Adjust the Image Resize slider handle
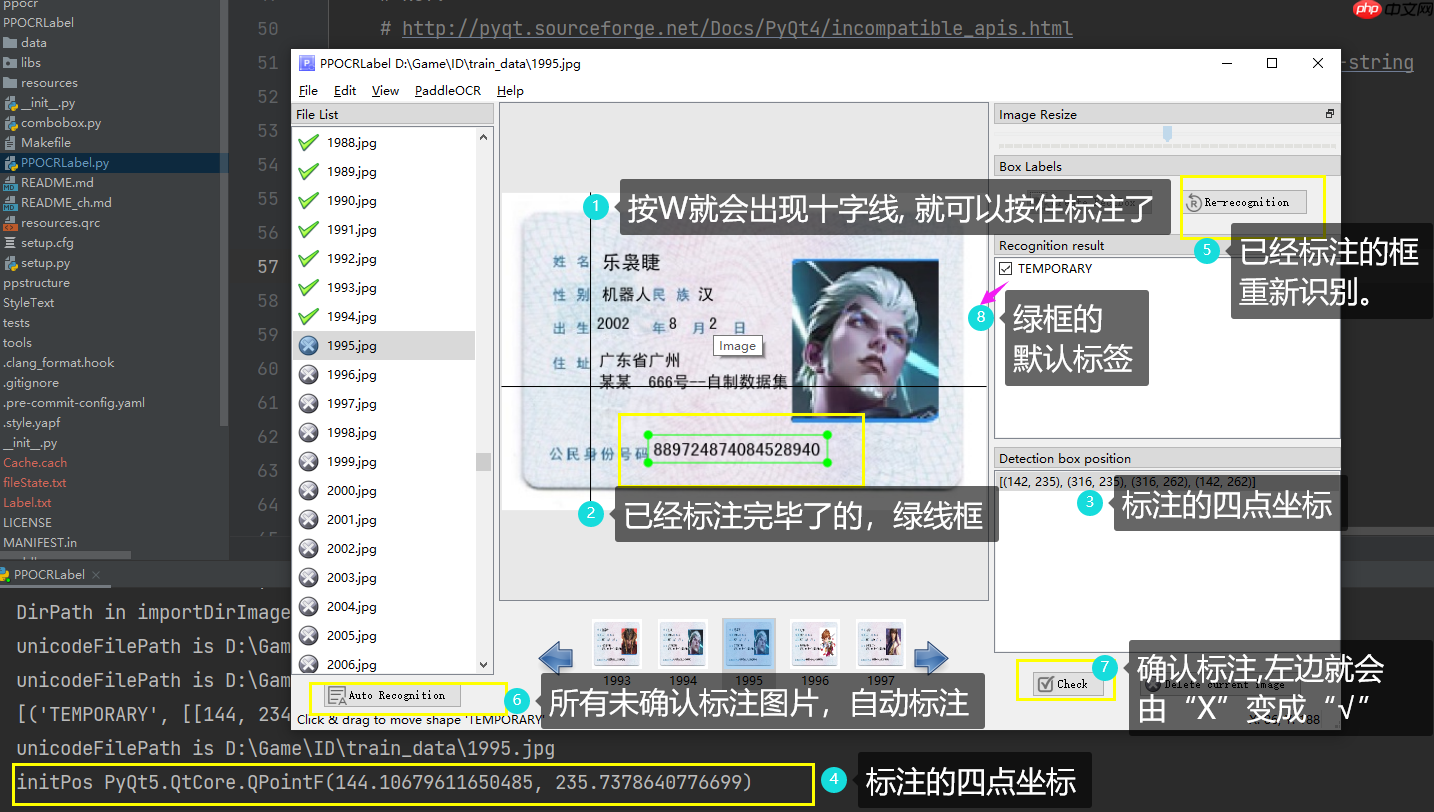 [x=1167, y=133]
